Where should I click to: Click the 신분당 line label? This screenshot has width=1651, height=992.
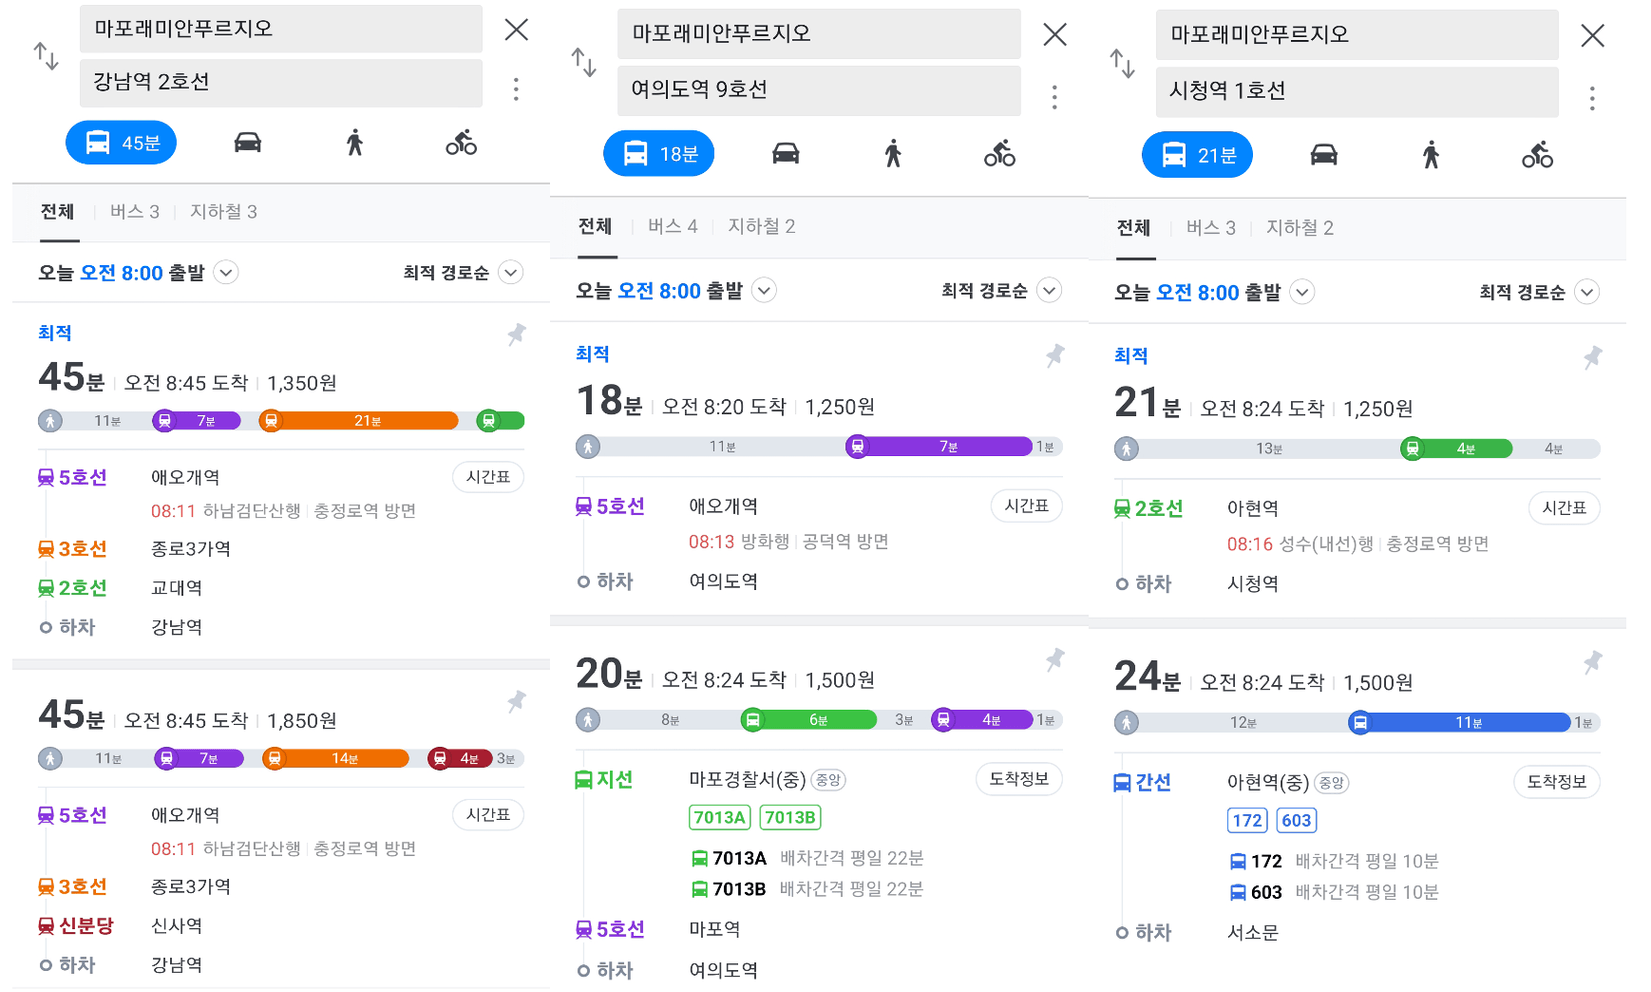click(x=76, y=926)
